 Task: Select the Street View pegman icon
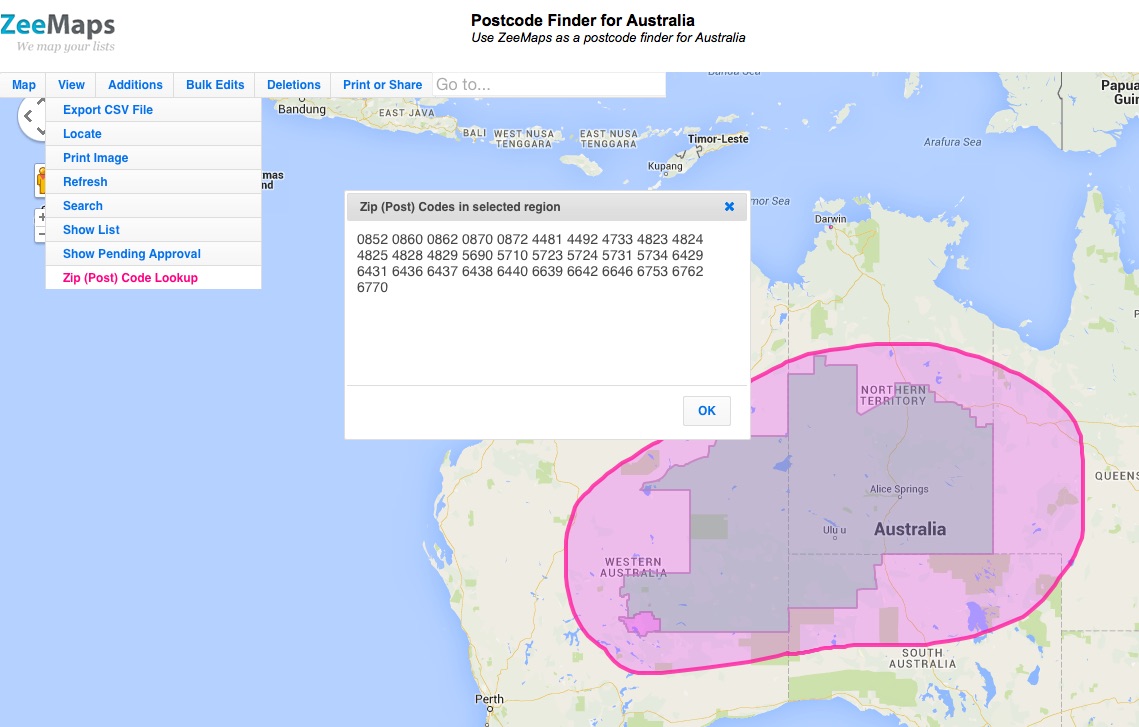click(42, 178)
